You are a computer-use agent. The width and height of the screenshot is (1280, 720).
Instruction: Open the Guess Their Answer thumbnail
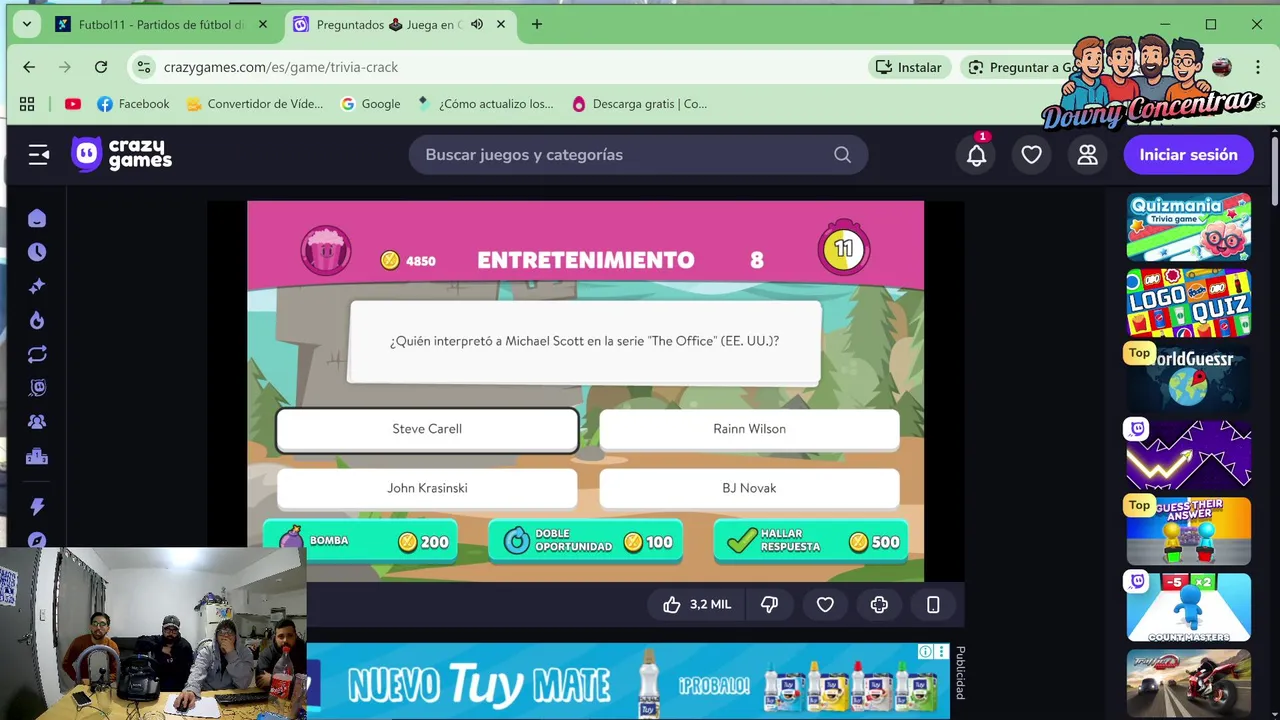1189,531
